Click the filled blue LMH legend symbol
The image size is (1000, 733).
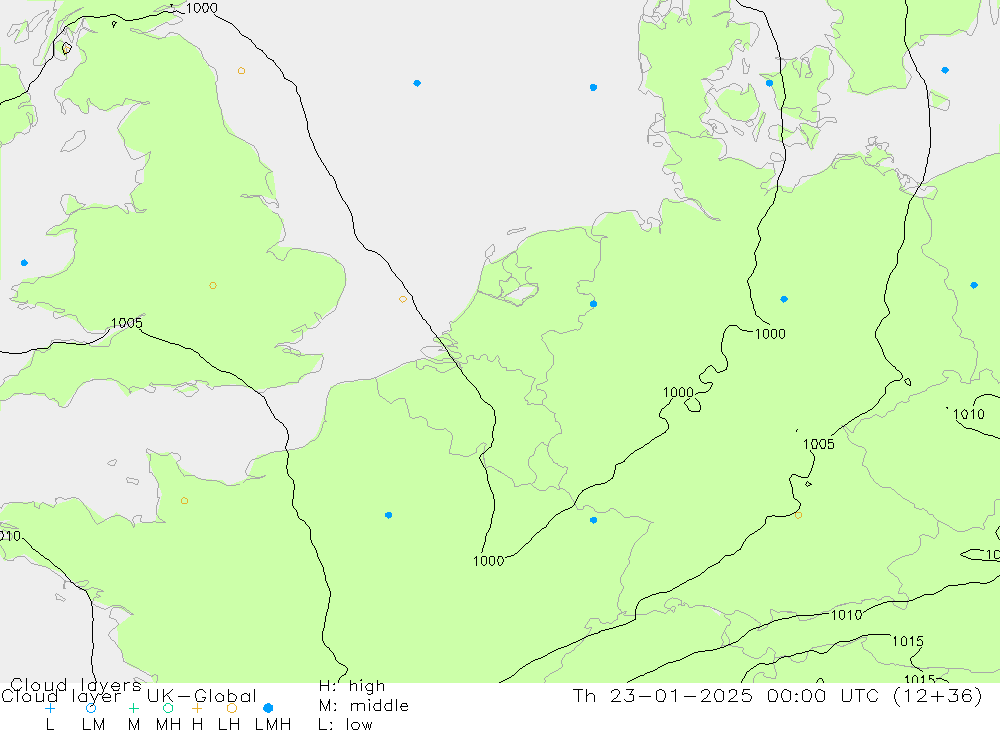tap(268, 708)
